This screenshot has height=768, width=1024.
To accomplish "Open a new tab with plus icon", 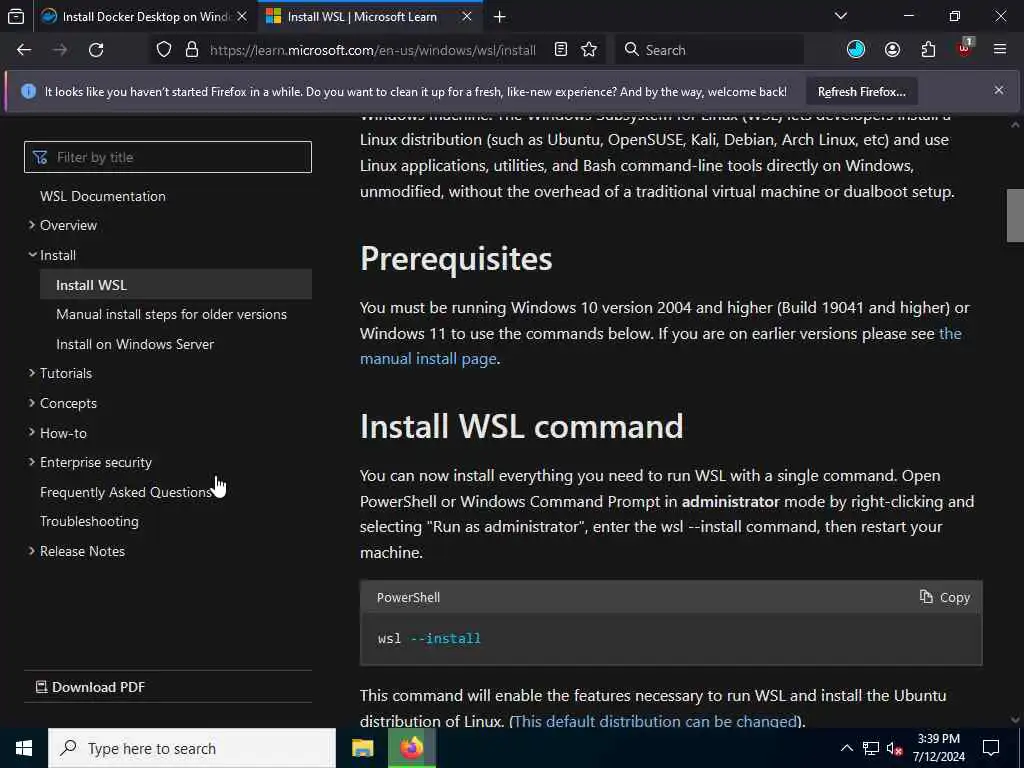I will (500, 17).
